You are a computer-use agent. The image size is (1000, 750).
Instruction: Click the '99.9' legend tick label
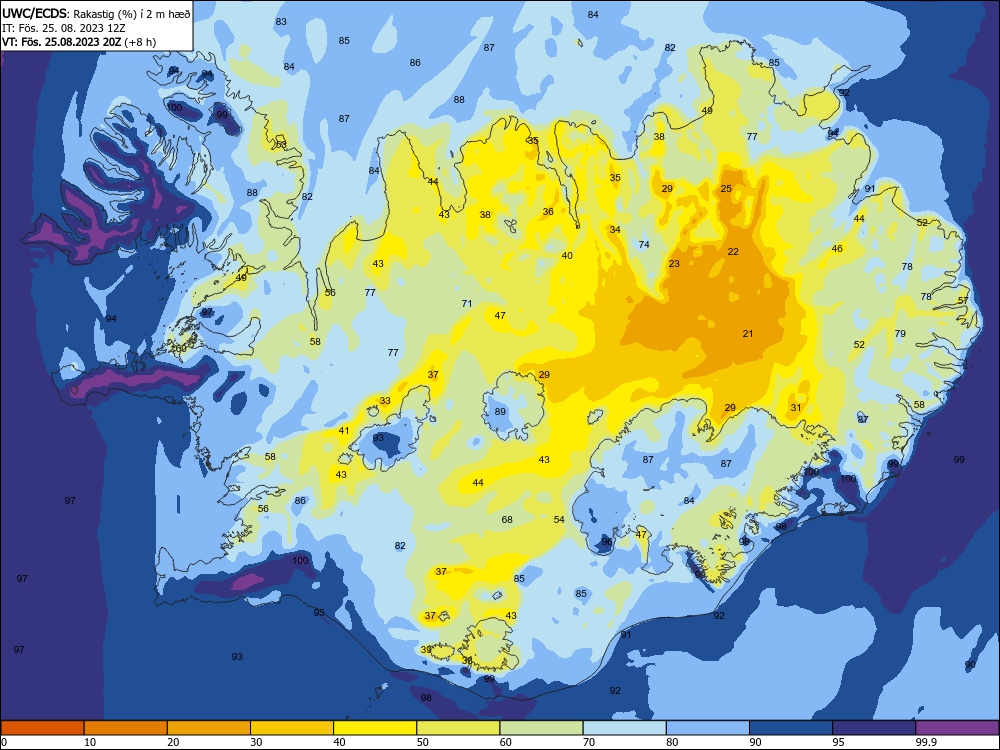coord(926,742)
